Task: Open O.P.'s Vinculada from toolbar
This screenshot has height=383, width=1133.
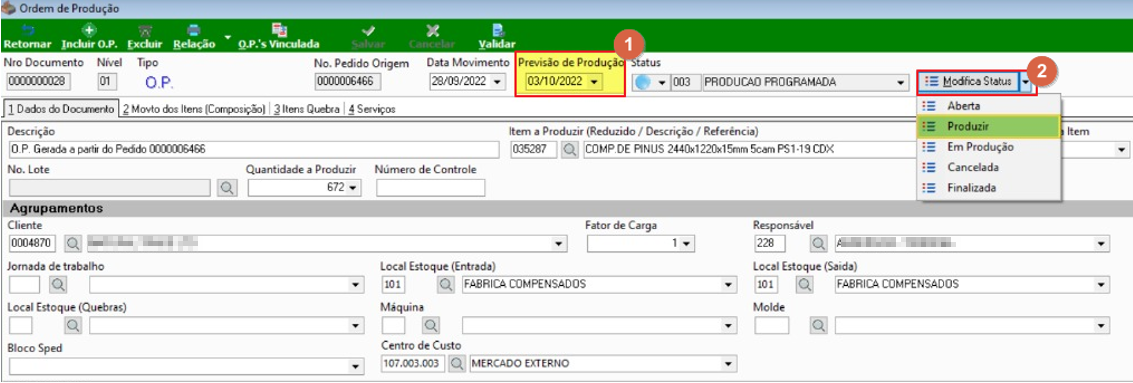Action: tap(278, 37)
